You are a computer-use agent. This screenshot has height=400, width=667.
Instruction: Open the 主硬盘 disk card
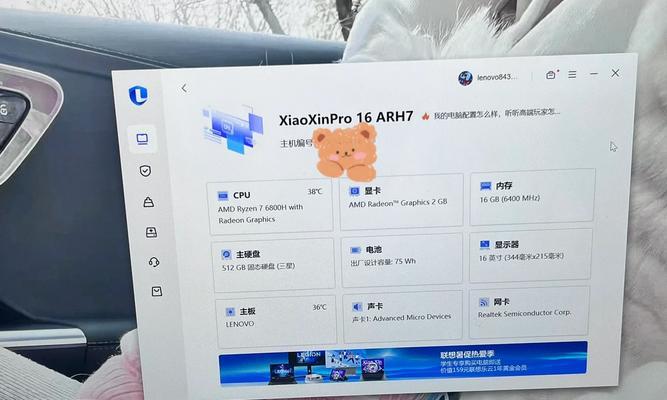[274, 265]
